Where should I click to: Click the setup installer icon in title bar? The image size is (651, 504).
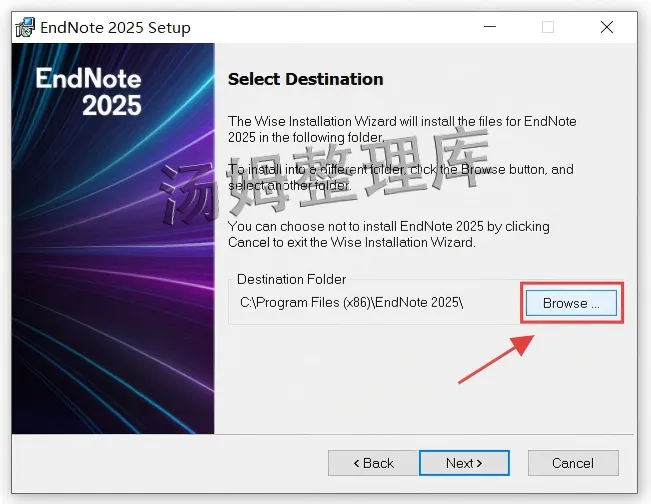coord(25,27)
